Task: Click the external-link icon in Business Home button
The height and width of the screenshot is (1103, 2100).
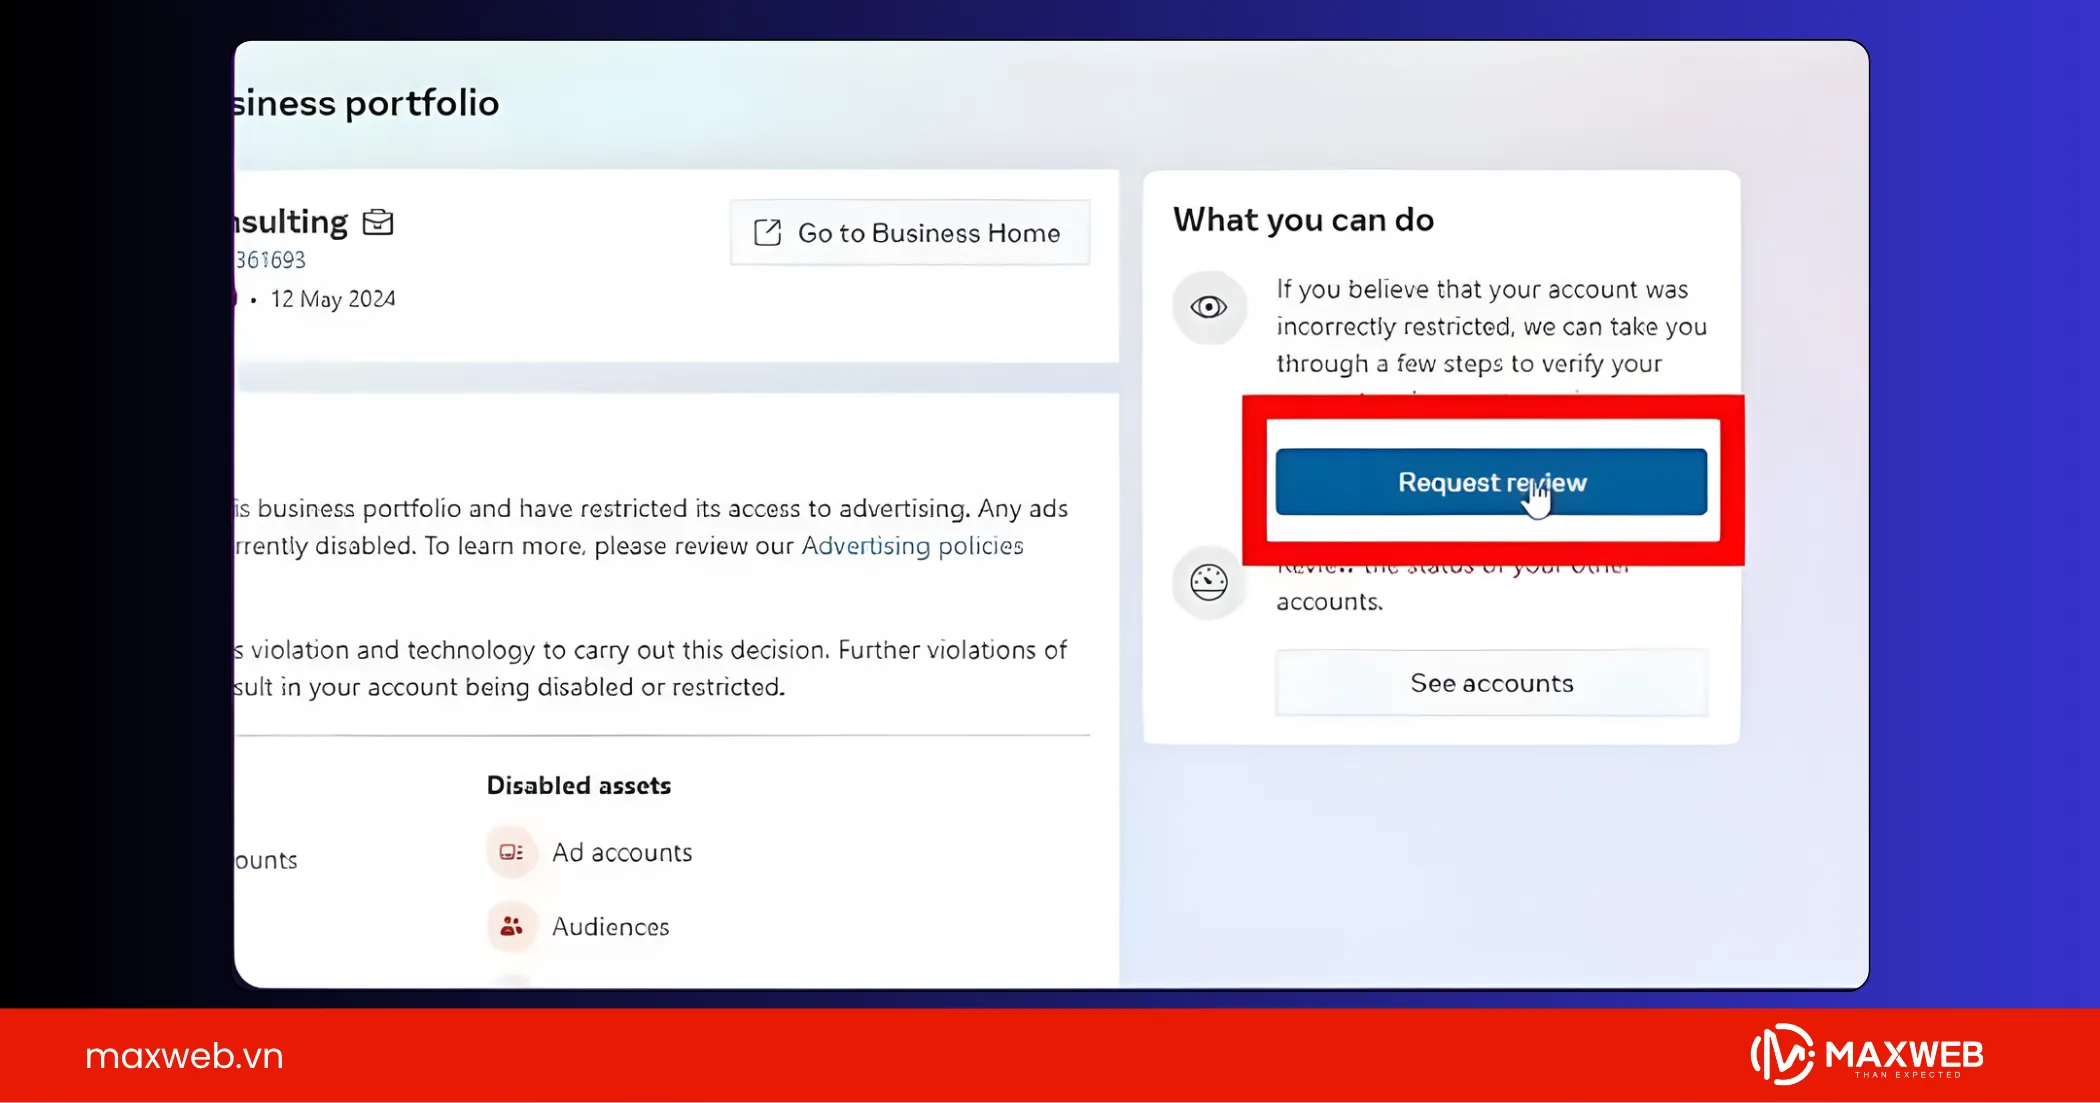Action: [767, 233]
